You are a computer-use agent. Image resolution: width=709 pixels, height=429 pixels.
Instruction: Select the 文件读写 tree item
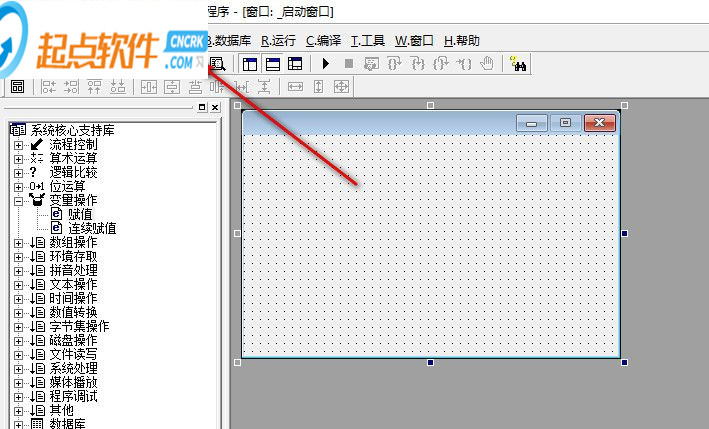click(x=73, y=354)
